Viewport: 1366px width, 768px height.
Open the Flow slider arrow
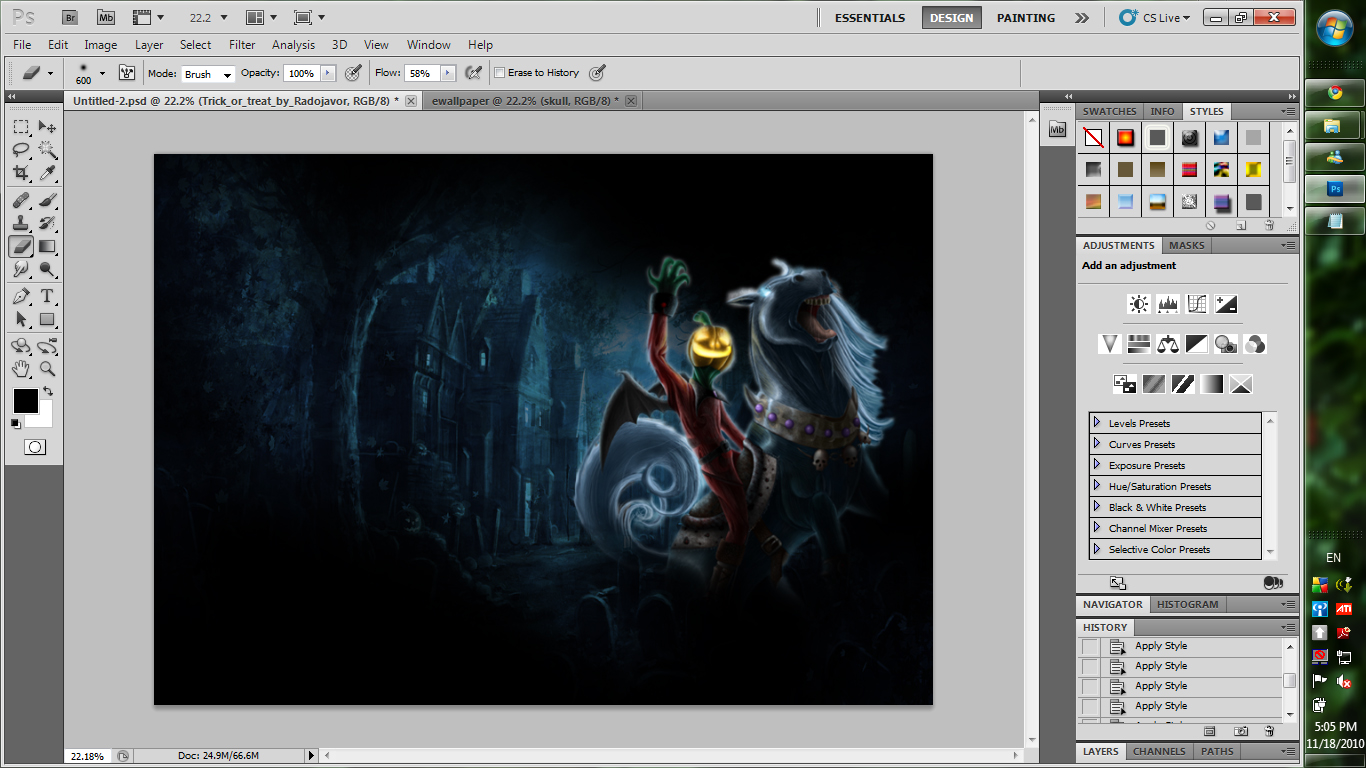point(448,73)
